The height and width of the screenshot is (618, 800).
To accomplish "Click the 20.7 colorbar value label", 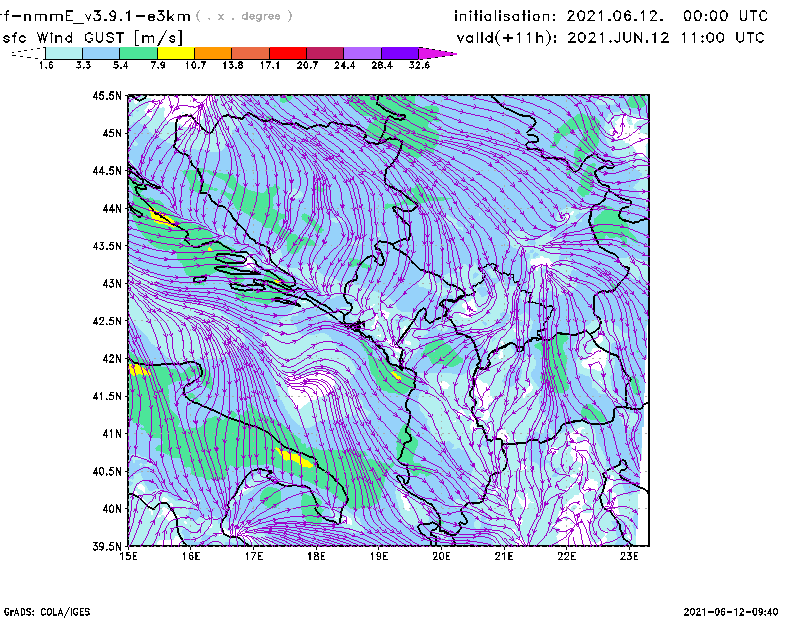I will point(307,65).
